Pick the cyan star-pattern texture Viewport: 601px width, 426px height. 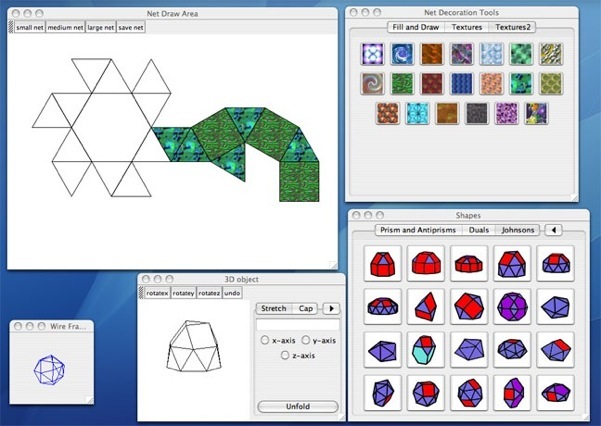pyautogui.click(x=417, y=113)
